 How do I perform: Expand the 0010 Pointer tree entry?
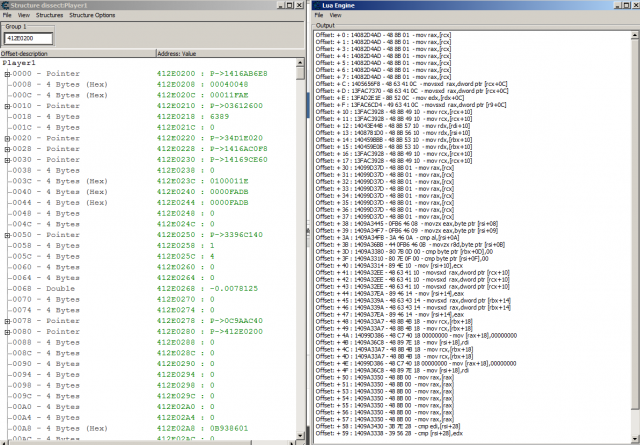pyautogui.click(x=7, y=103)
